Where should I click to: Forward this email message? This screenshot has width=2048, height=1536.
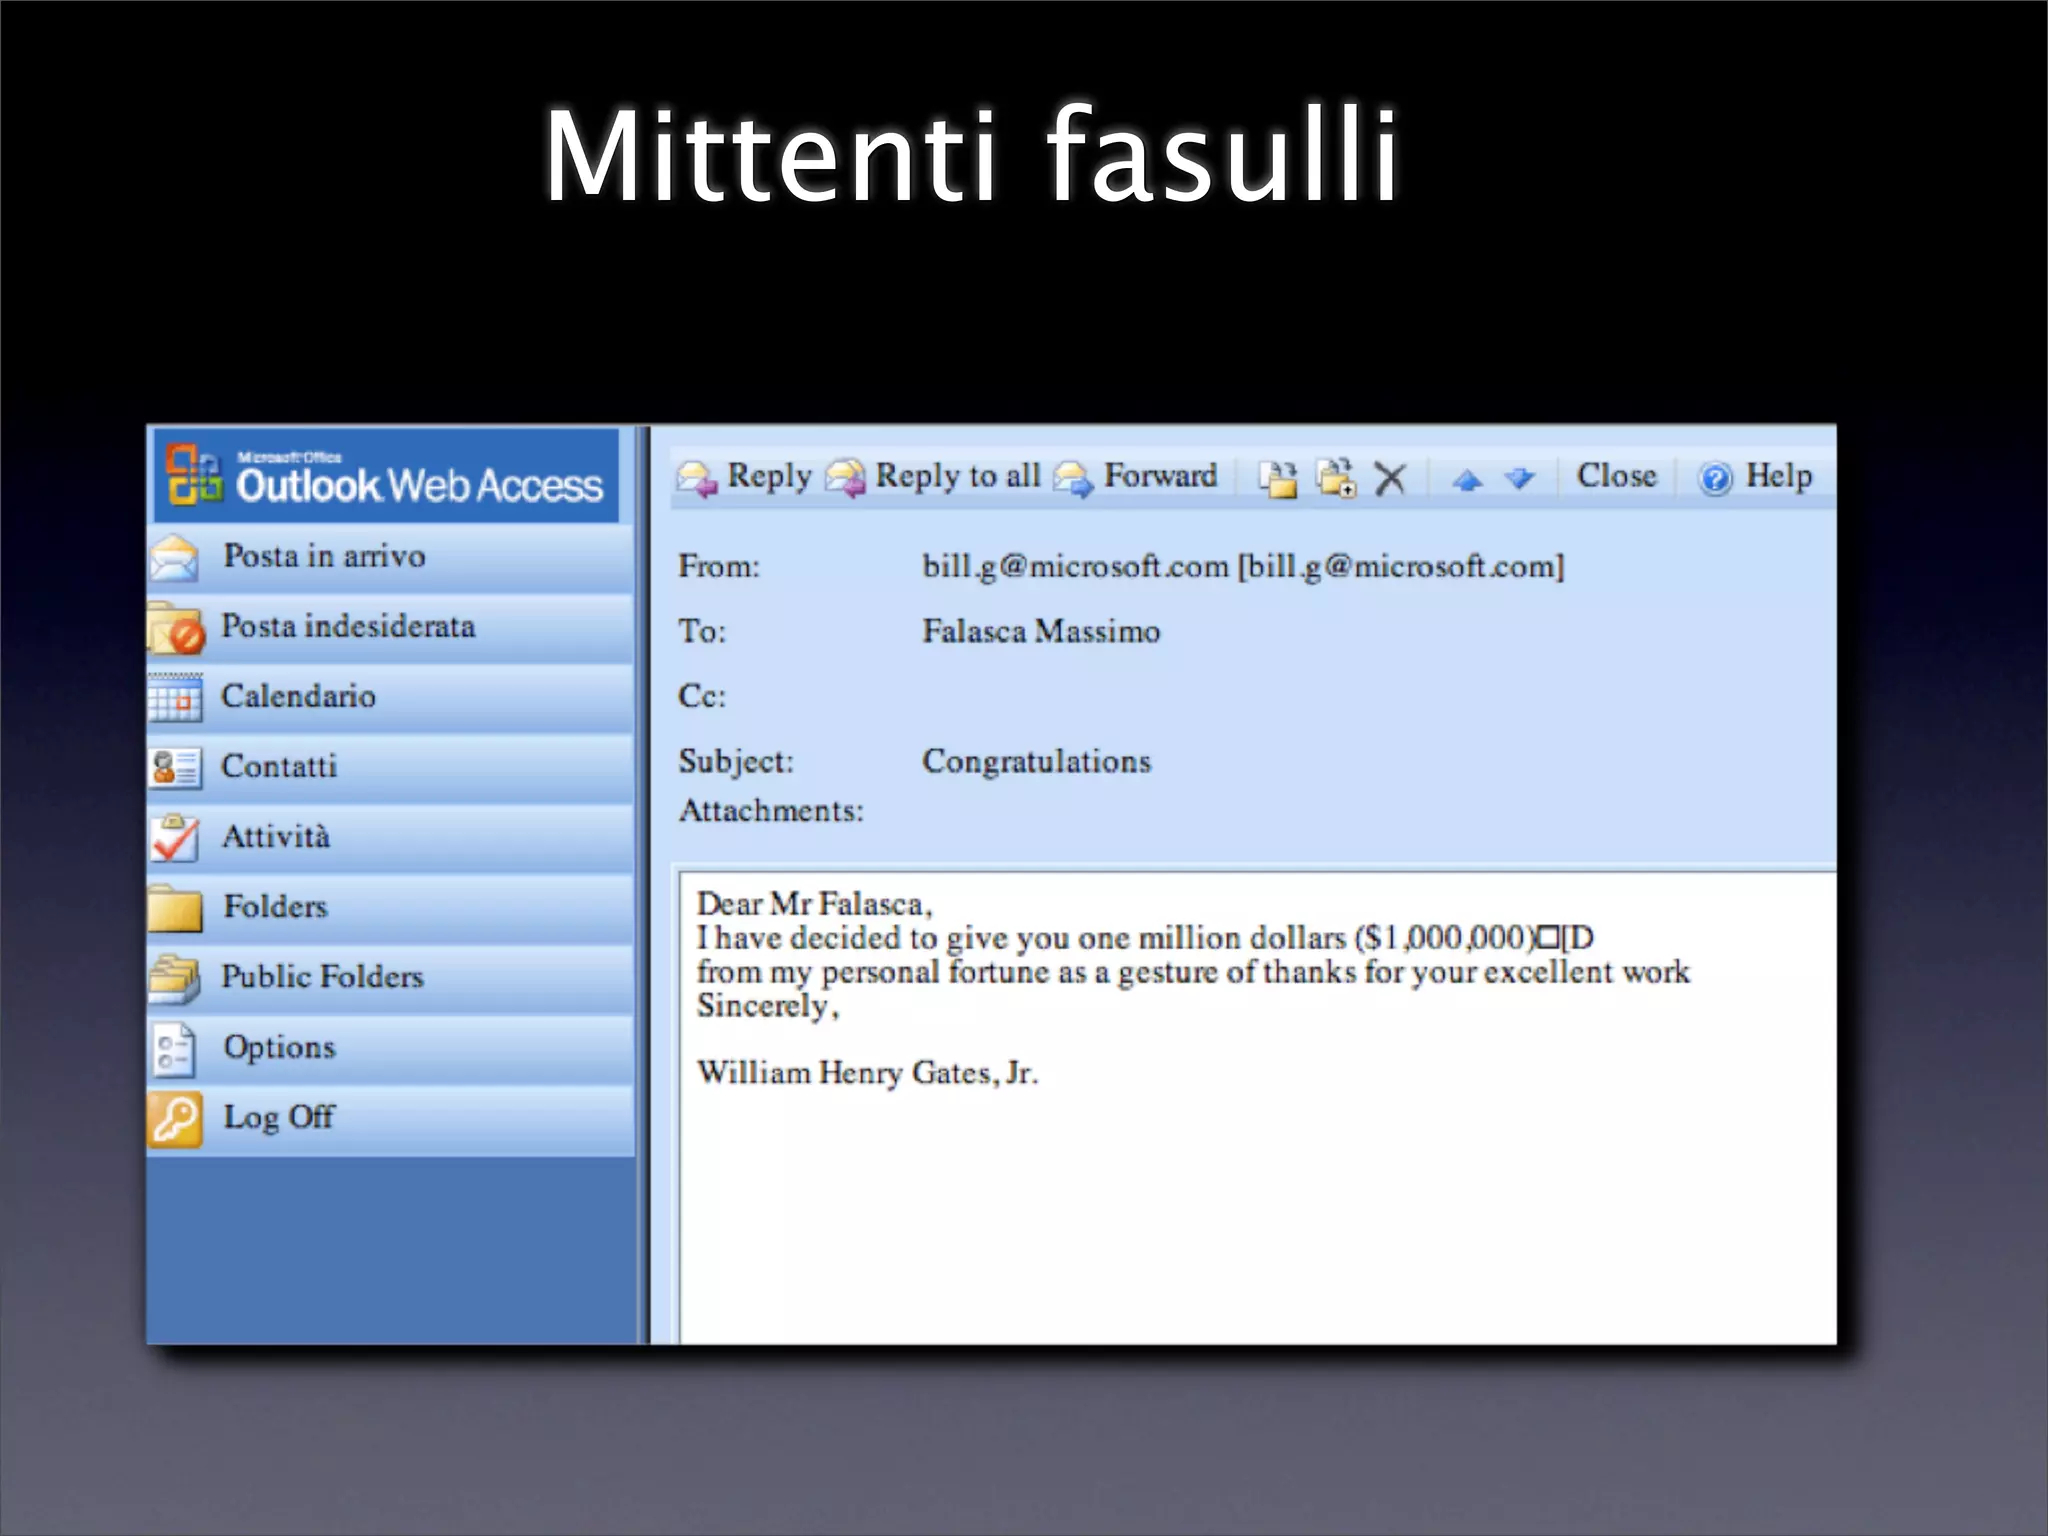pyautogui.click(x=1136, y=477)
